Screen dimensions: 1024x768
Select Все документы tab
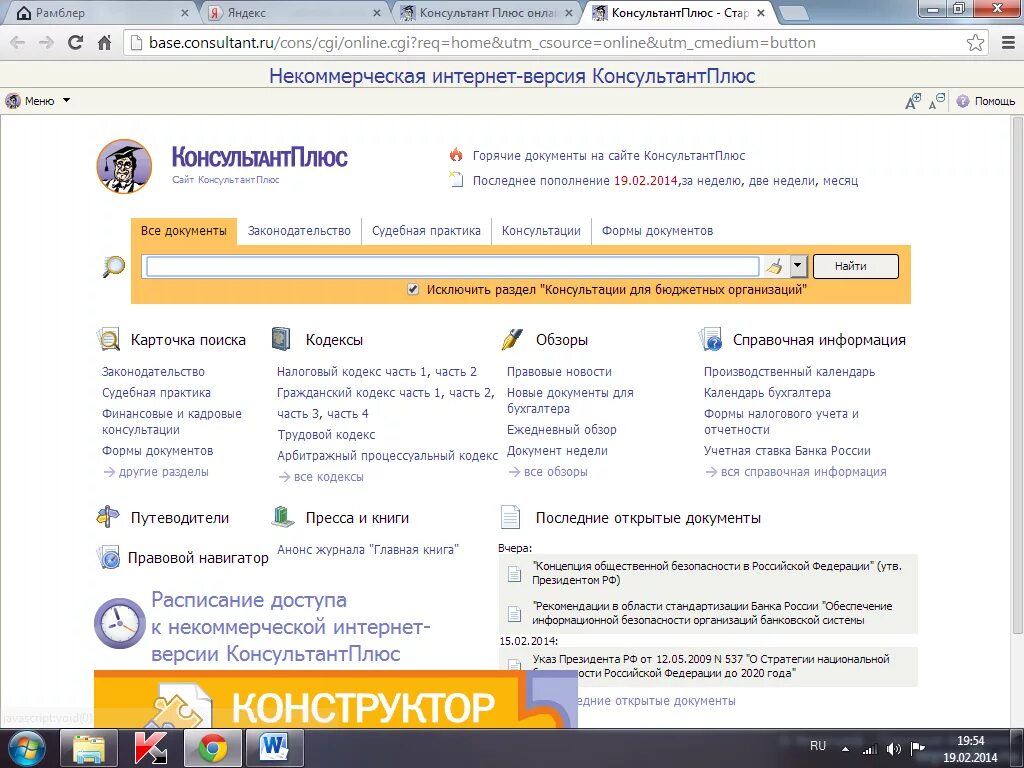click(x=184, y=231)
